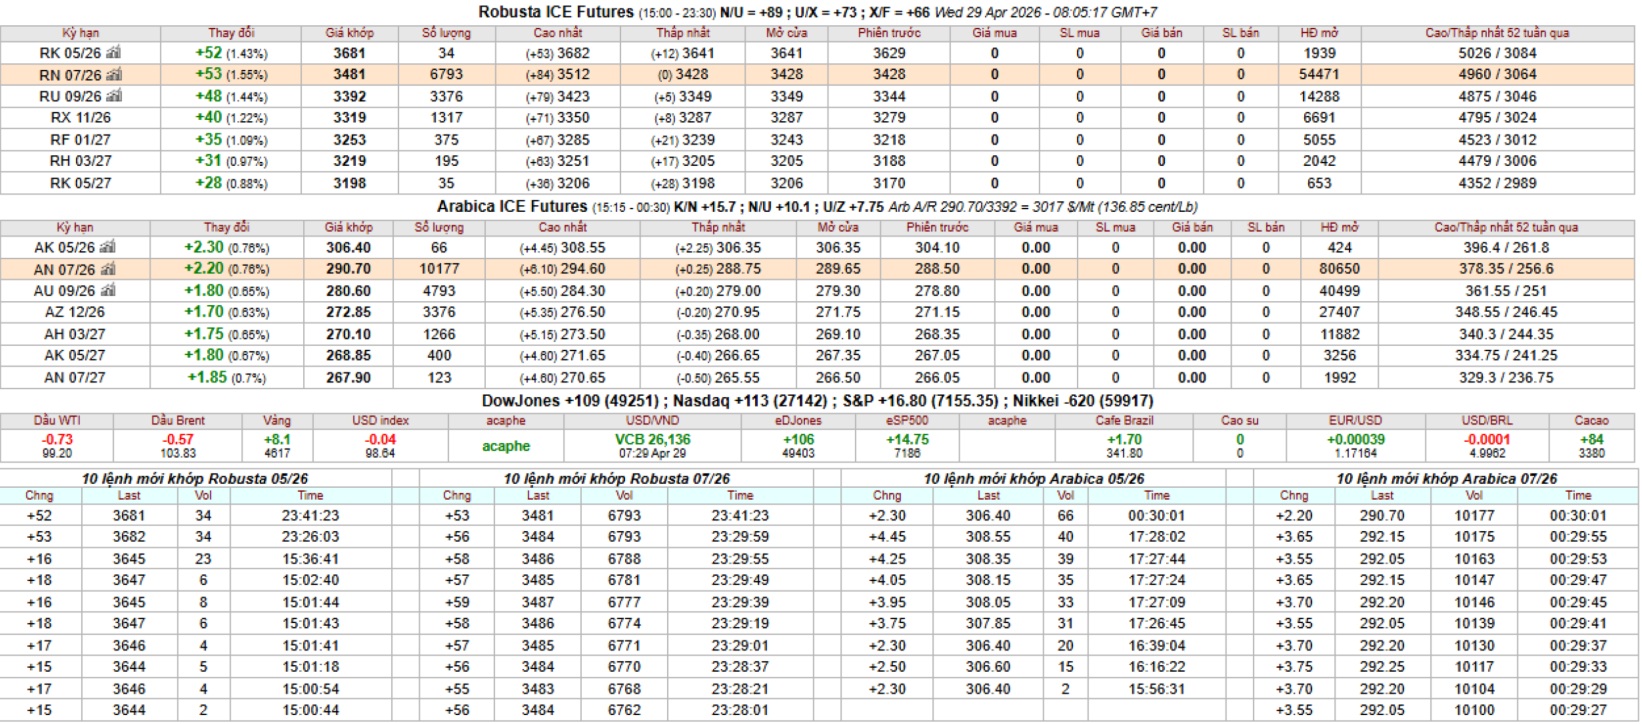Open the chart icon for AN 07/26

click(108, 270)
